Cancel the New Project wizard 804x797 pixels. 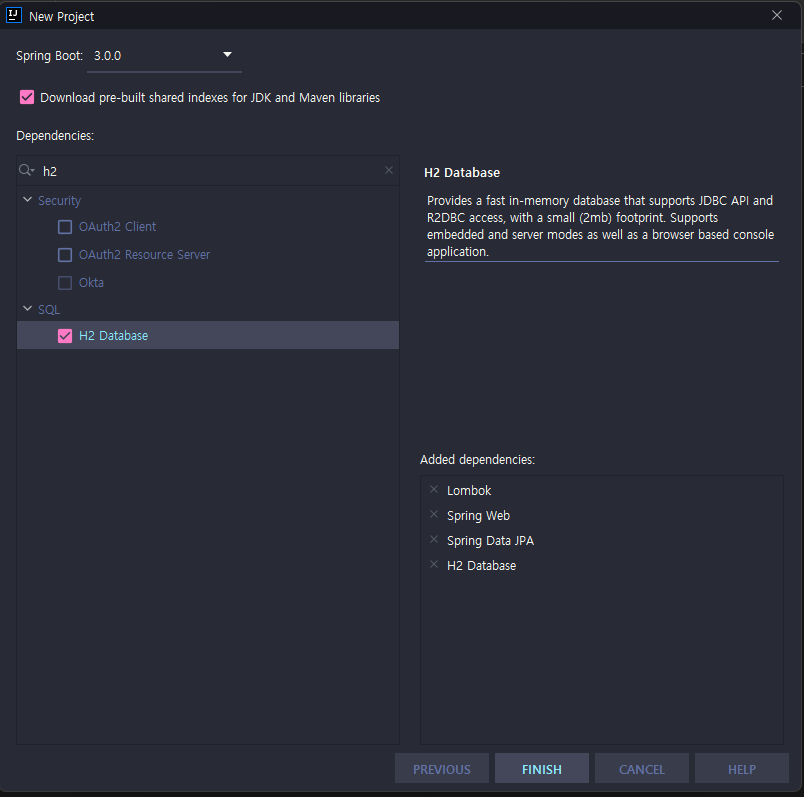tap(642, 768)
